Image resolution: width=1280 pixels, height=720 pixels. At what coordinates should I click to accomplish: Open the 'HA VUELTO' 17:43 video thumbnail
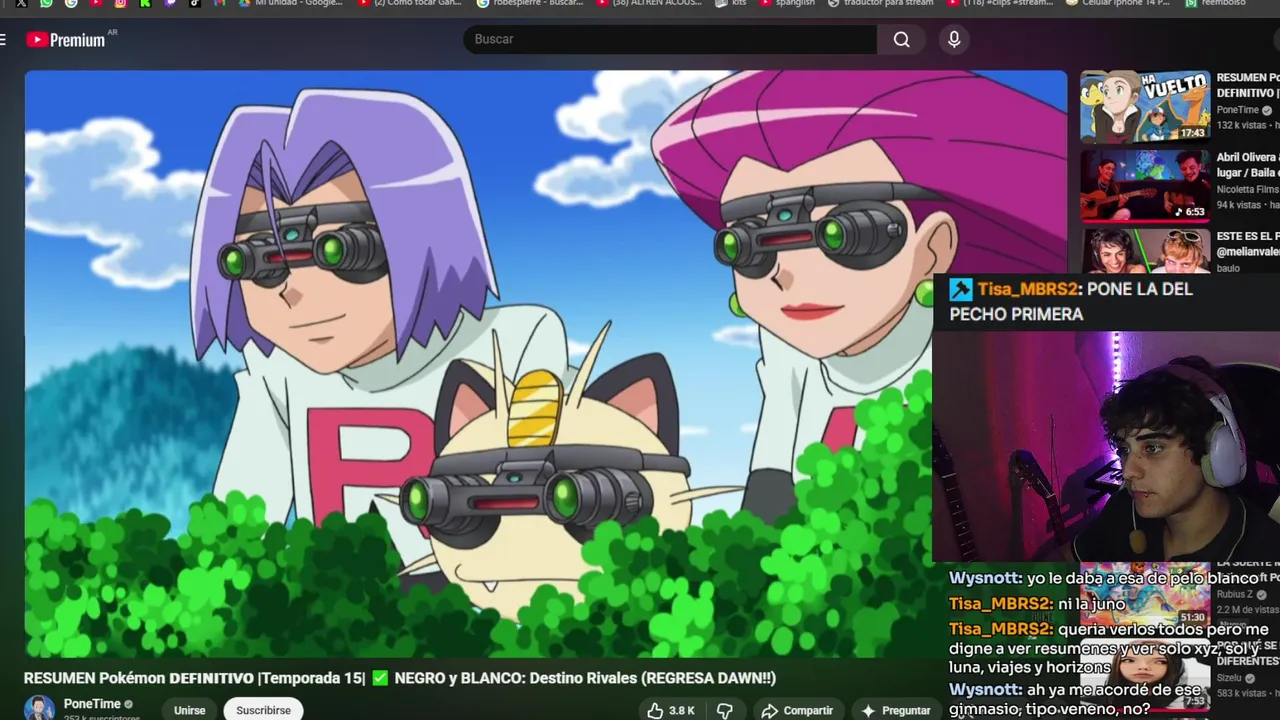1145,107
